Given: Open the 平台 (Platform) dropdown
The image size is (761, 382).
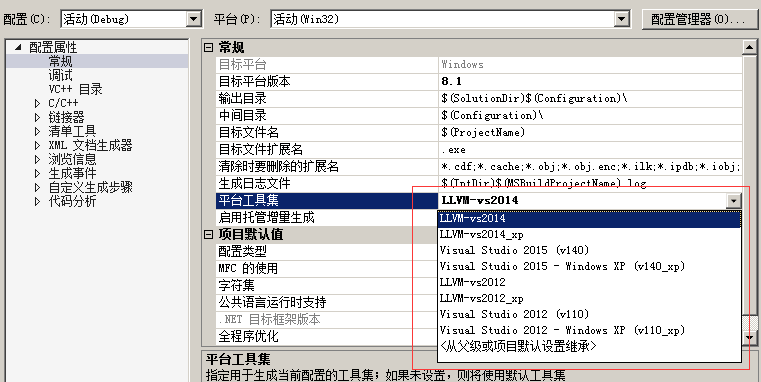Looking at the screenshot, I should (622, 19).
